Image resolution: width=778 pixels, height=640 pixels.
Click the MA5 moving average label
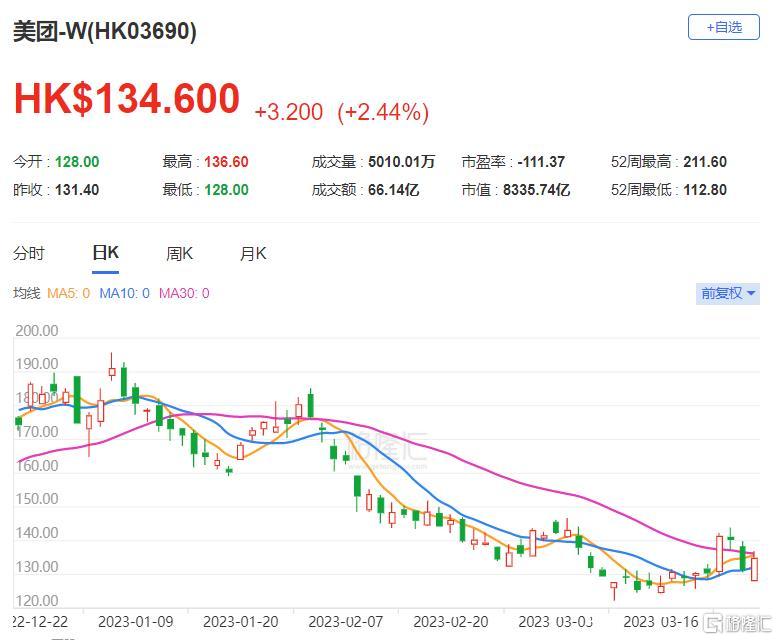[68, 293]
